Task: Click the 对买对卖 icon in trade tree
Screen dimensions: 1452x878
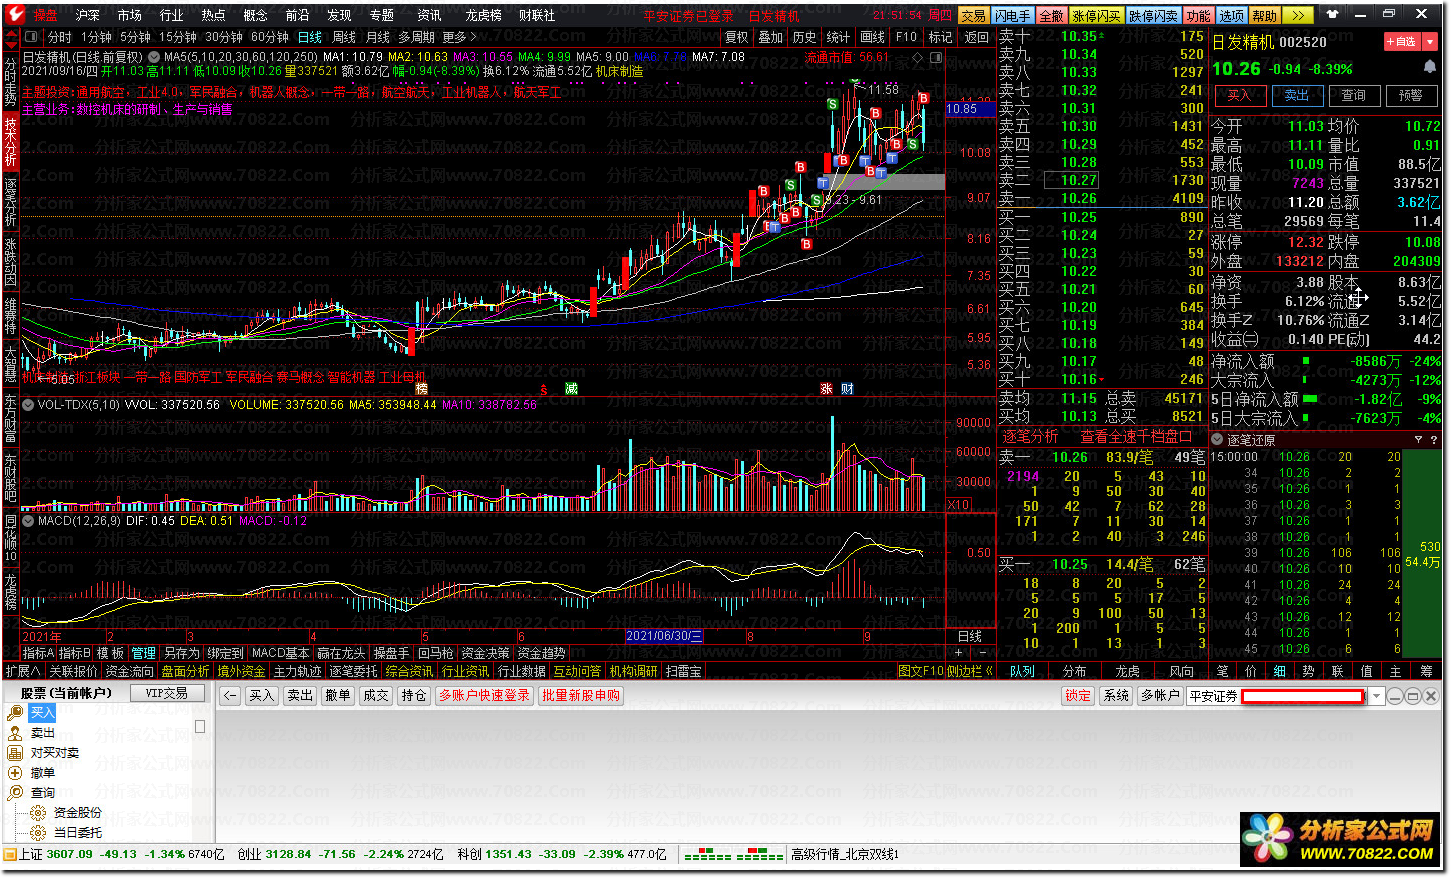Action: point(15,753)
